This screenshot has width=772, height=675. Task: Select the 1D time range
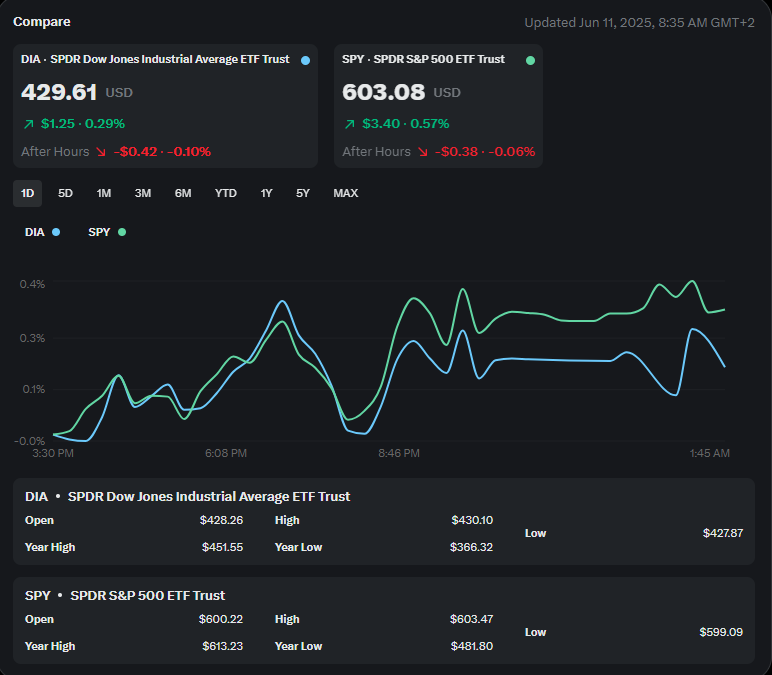point(28,193)
